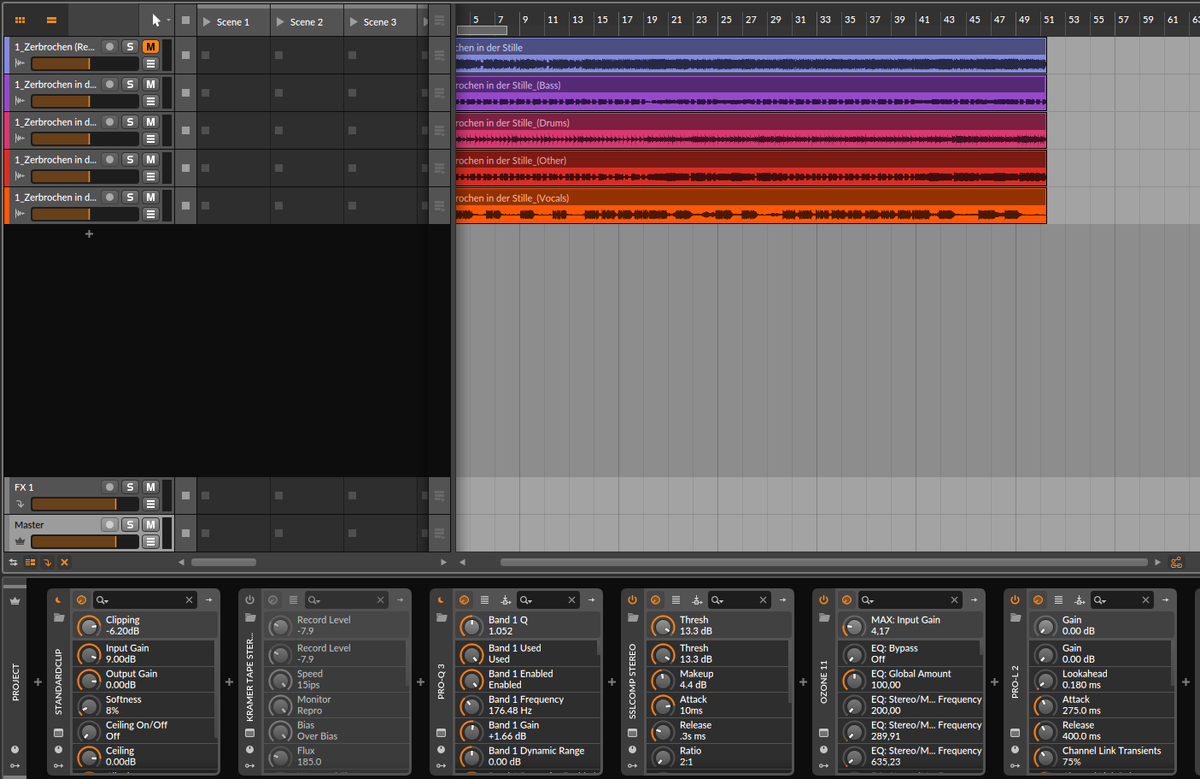Image resolution: width=1200 pixels, height=779 pixels.
Task: Open SSLCOMP STEREO modulators icon
Action: (696, 600)
